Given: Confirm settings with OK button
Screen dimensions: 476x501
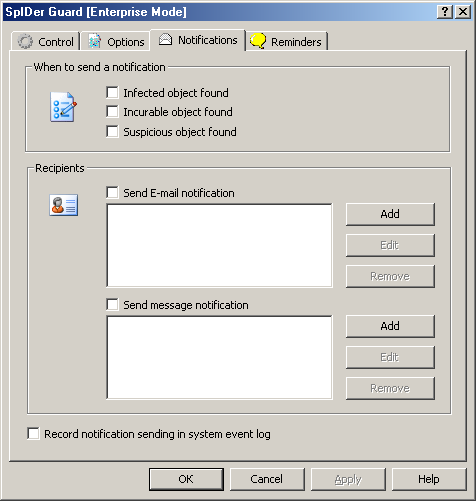Looking at the screenshot, I should [186, 479].
